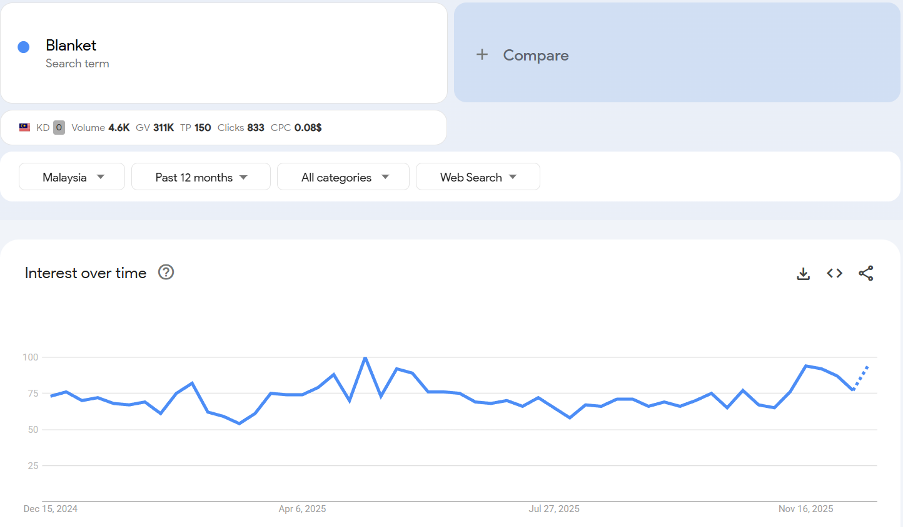The image size is (904, 528).
Task: Click the Clicks 833 metric
Action: [241, 128]
